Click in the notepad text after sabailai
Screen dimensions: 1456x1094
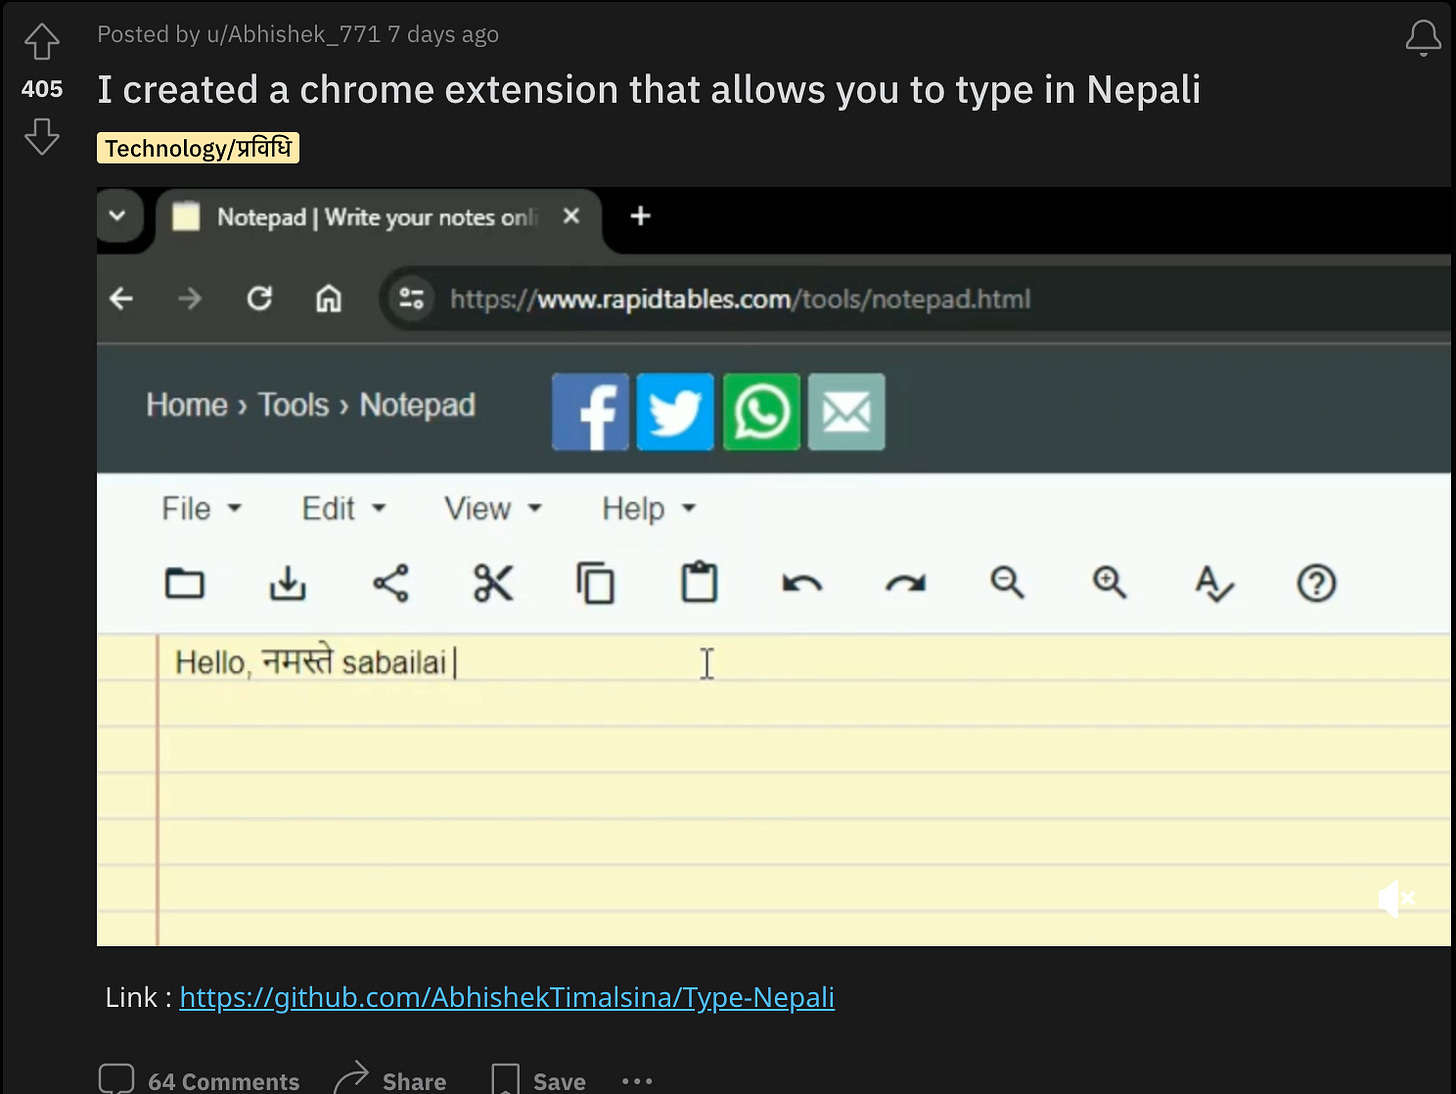[x=456, y=663]
